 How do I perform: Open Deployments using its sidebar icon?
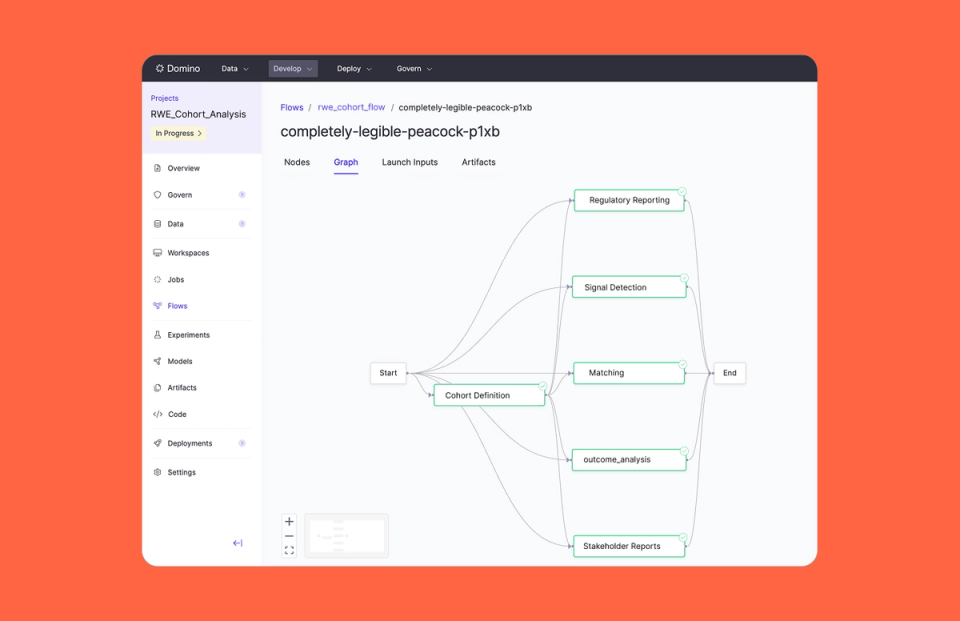(x=157, y=443)
